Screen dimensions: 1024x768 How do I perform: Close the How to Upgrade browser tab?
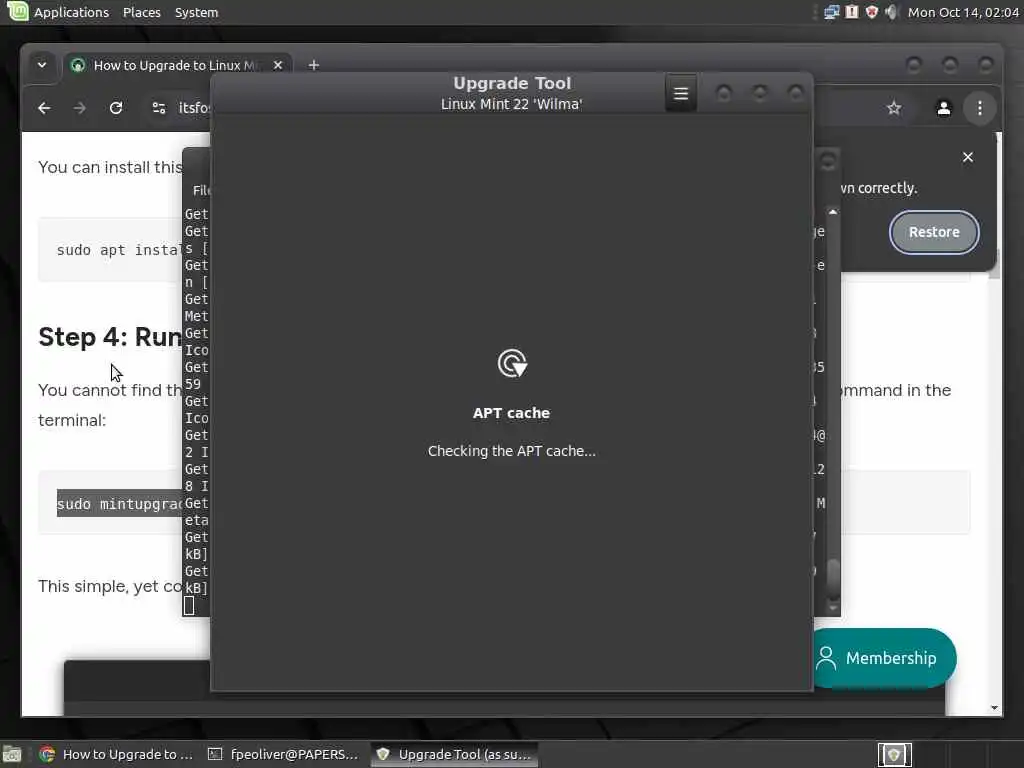pos(278,65)
